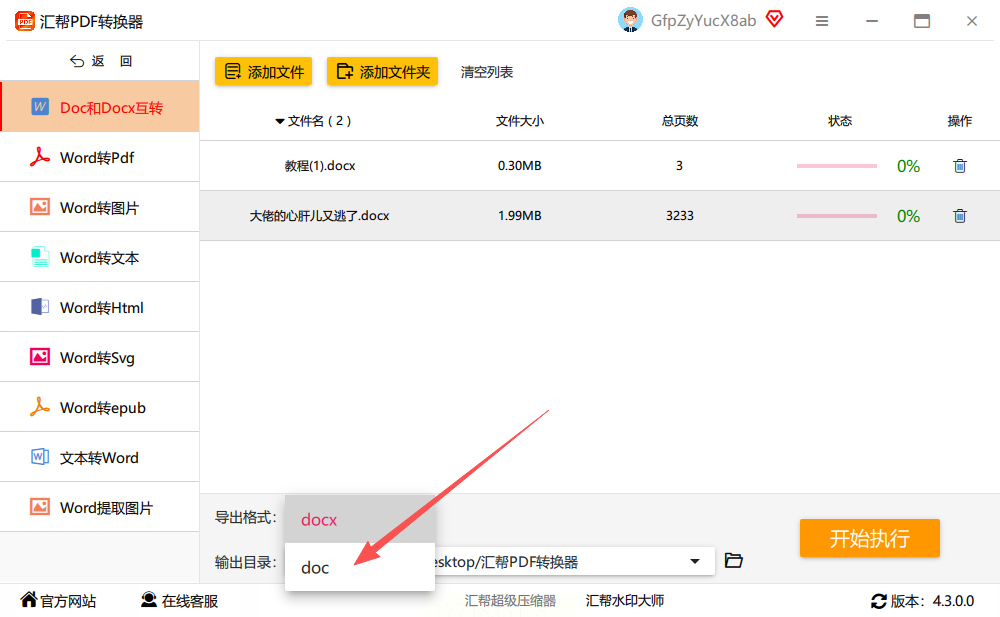This screenshot has height=617, width=1000.
Task: Click the 操作 column header
Action: click(960, 121)
